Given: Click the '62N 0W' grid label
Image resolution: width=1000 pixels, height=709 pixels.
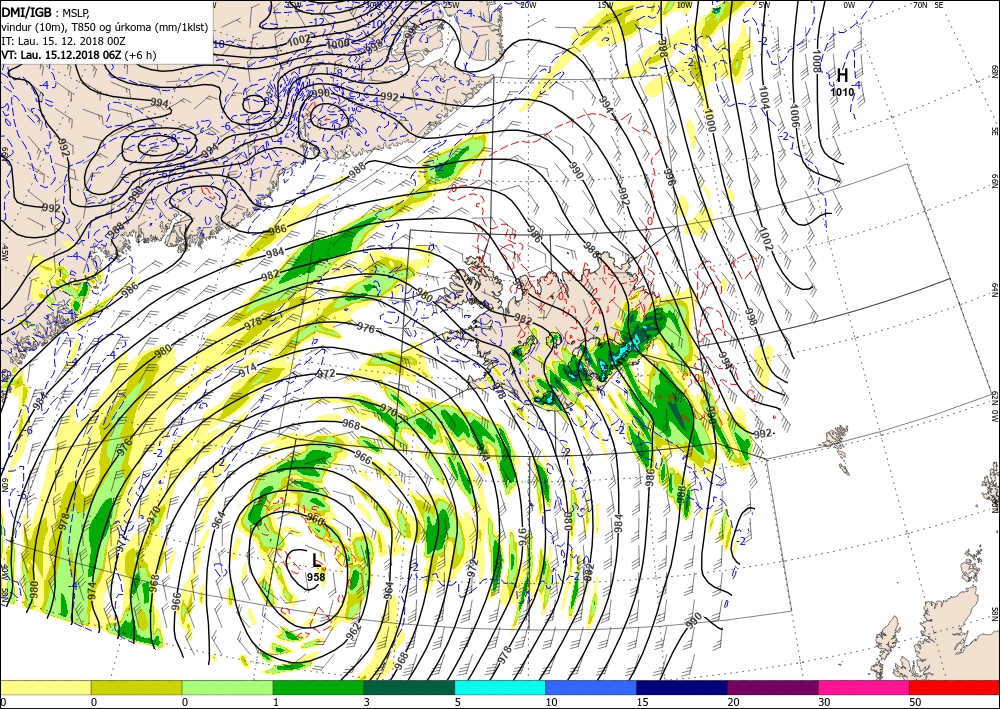Looking at the screenshot, I should coord(994,408).
